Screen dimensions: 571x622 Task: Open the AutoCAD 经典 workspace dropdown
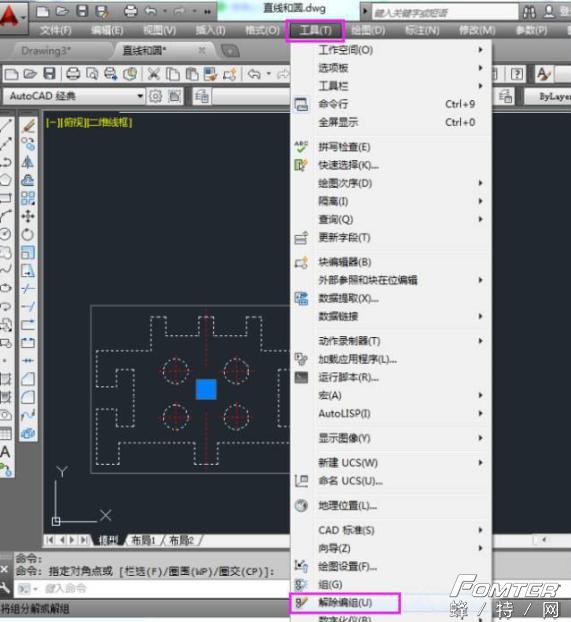click(x=74, y=96)
